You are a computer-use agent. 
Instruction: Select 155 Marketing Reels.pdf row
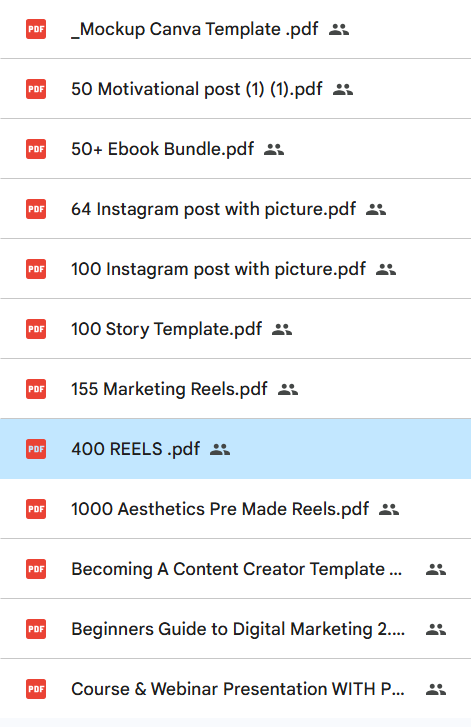click(236, 389)
